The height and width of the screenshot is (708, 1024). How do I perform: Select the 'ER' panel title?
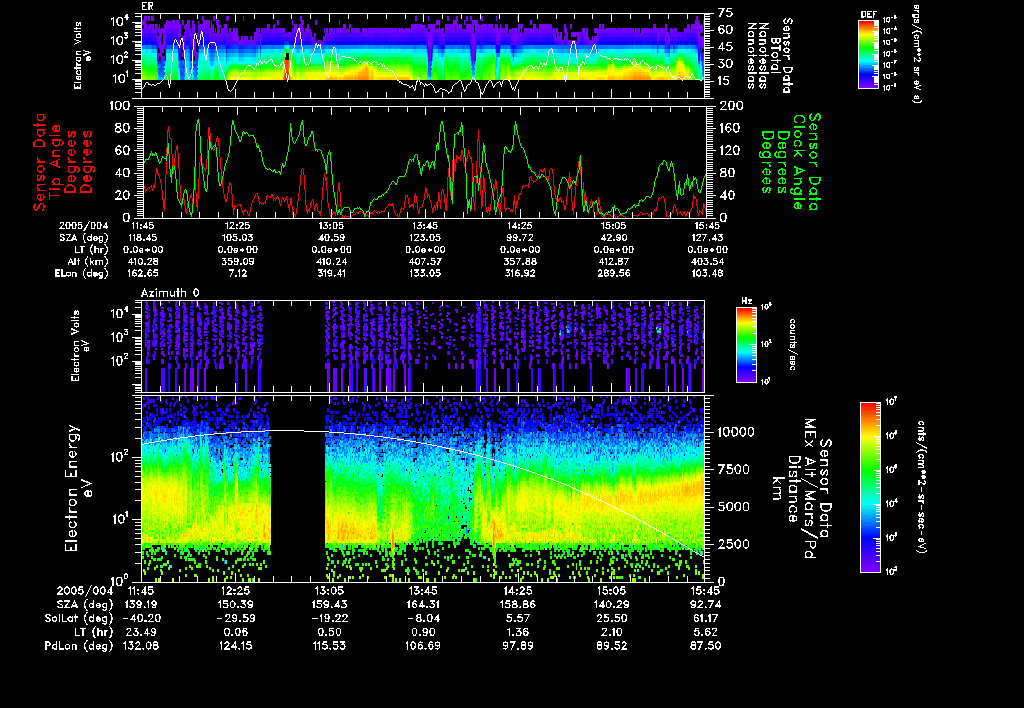tap(146, 6)
